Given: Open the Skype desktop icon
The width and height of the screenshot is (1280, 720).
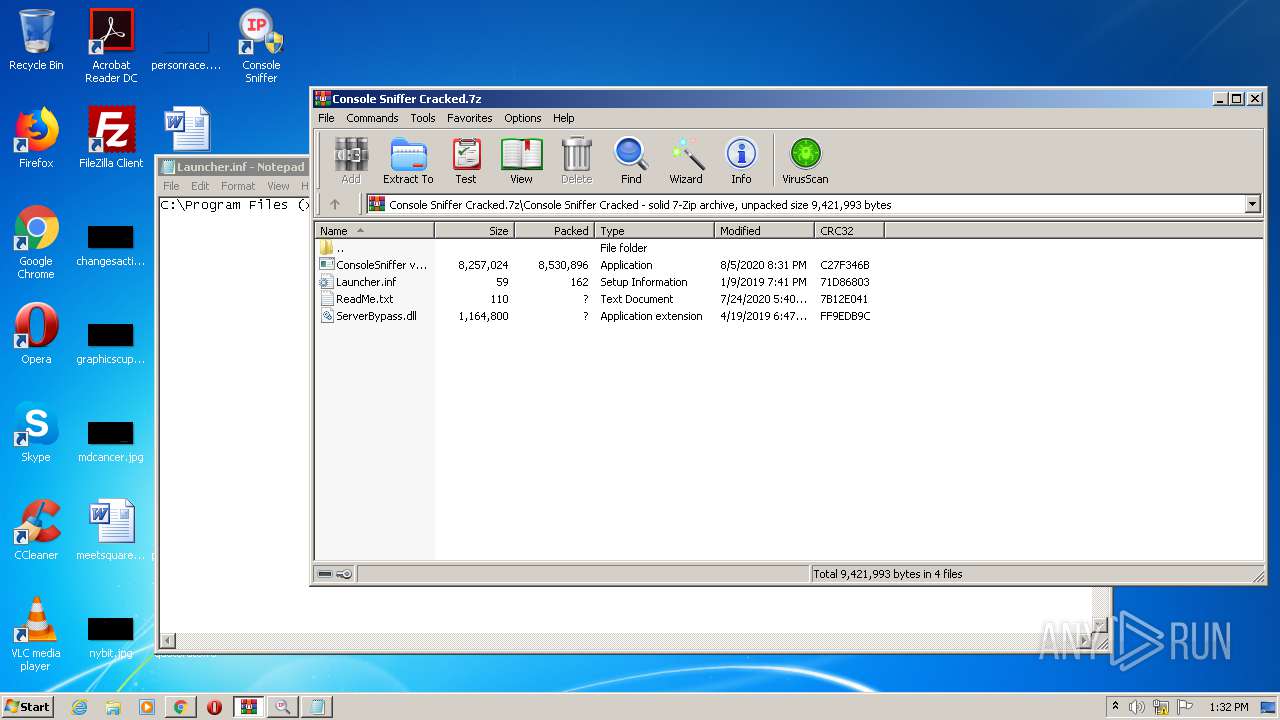Looking at the screenshot, I should (36, 432).
